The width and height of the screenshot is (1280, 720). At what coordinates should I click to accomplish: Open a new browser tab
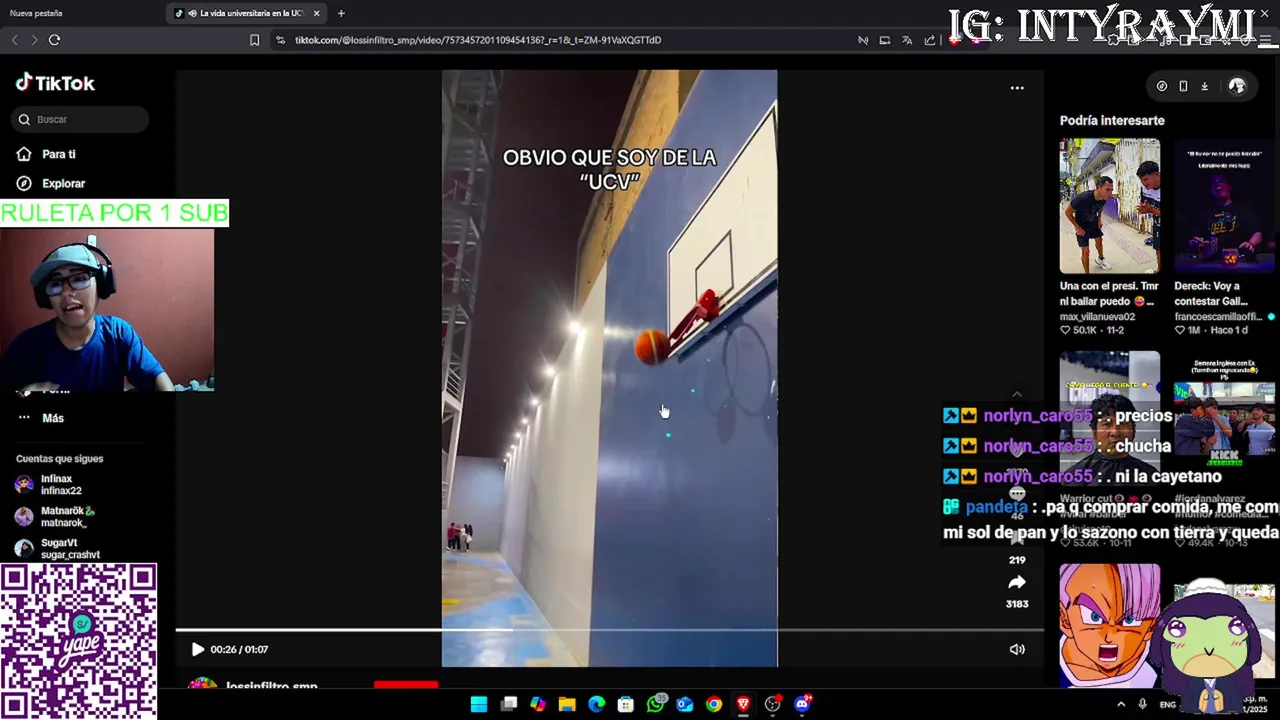[341, 13]
